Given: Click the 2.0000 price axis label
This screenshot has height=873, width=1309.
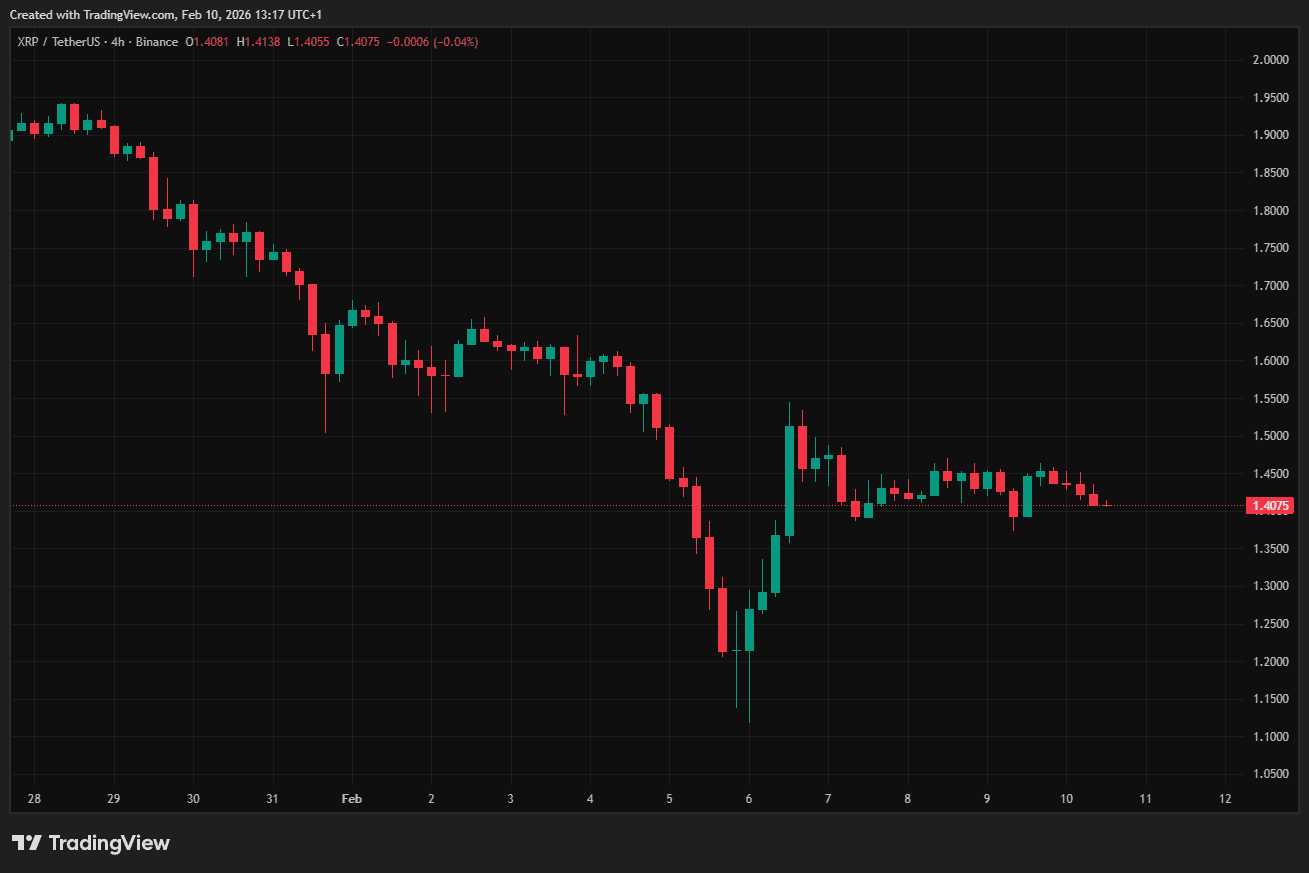Looking at the screenshot, I should (x=1270, y=60).
